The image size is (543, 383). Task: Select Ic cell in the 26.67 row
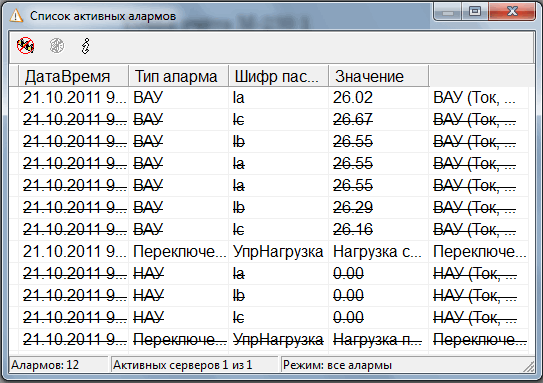tap(278, 120)
